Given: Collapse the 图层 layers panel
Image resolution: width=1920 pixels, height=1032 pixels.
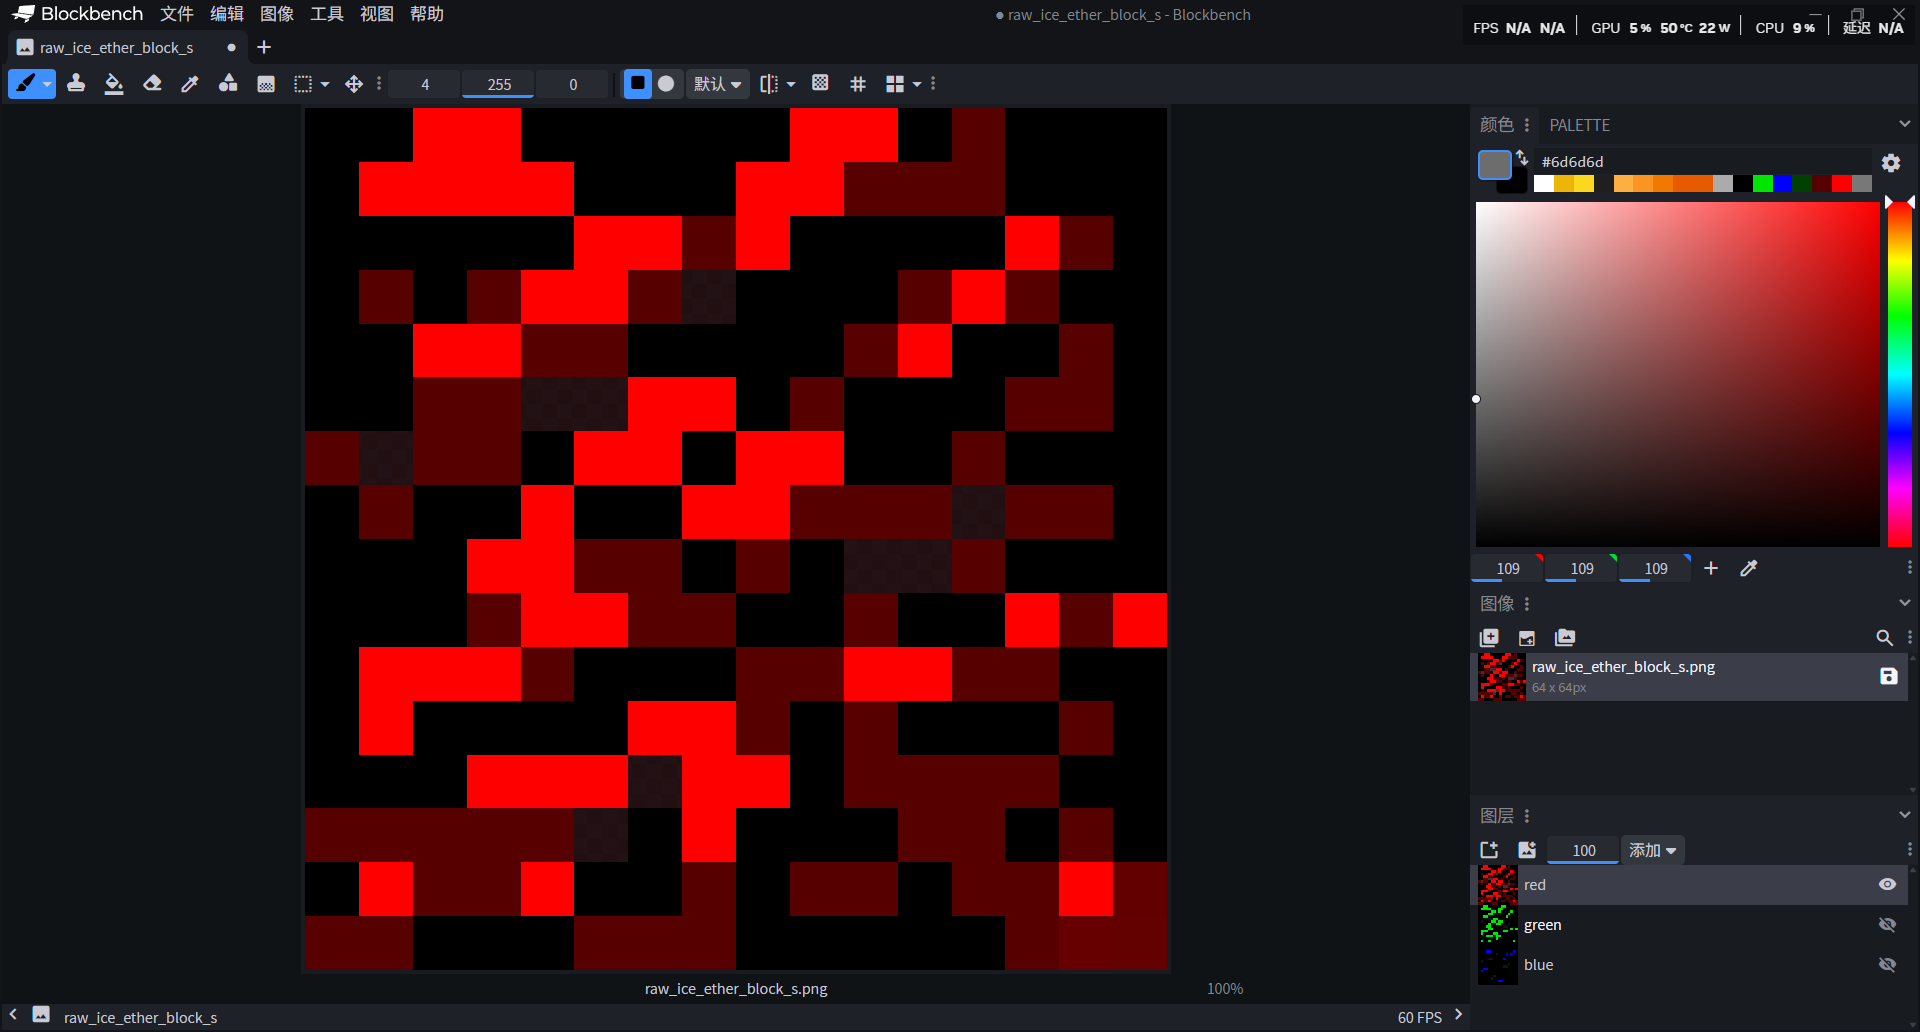Looking at the screenshot, I should [x=1904, y=815].
